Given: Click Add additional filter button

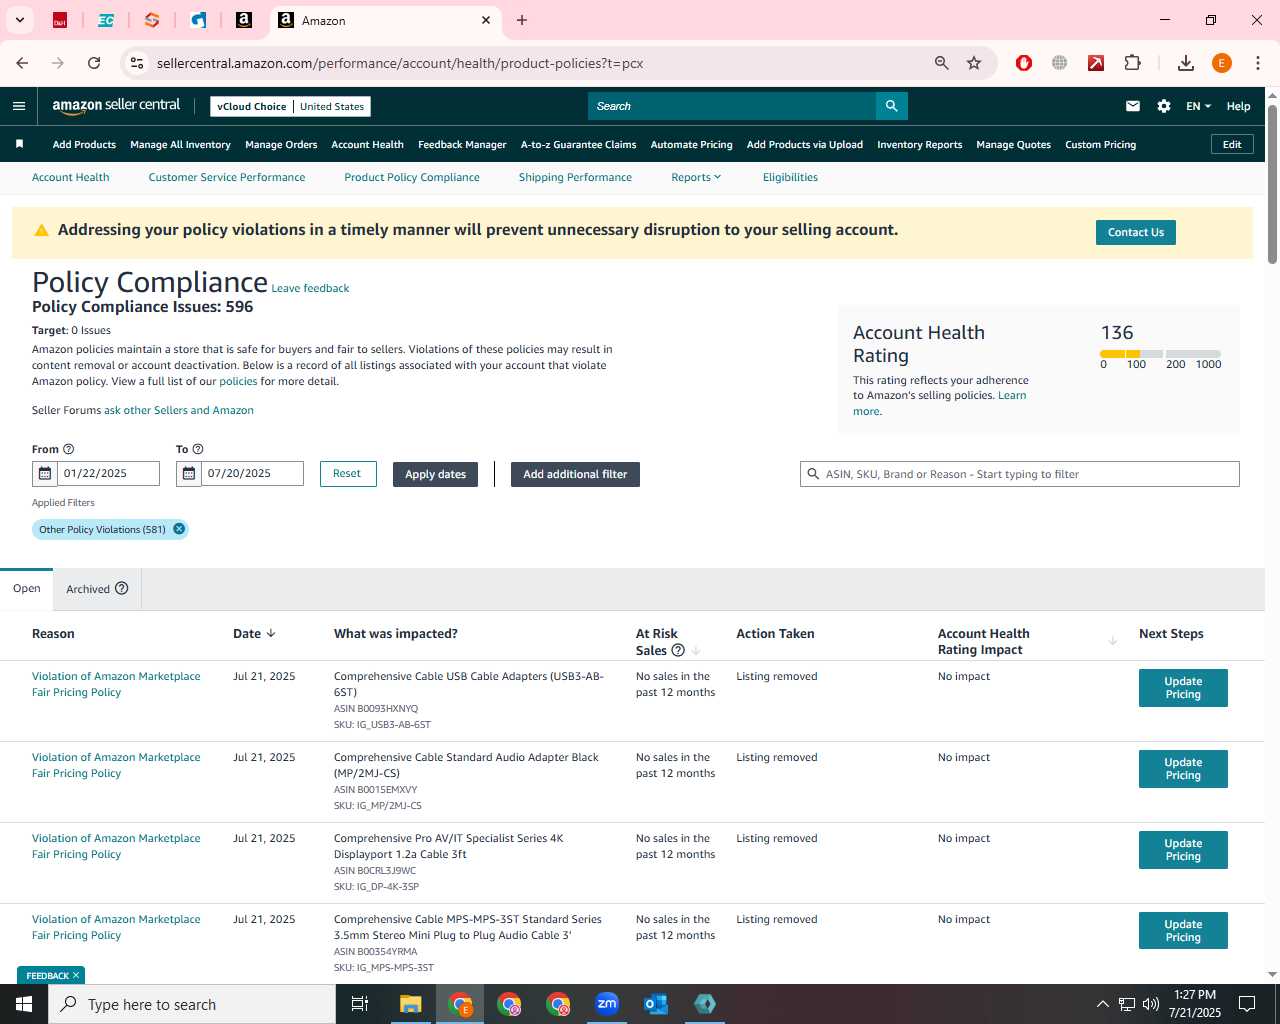Looking at the screenshot, I should 575,474.
